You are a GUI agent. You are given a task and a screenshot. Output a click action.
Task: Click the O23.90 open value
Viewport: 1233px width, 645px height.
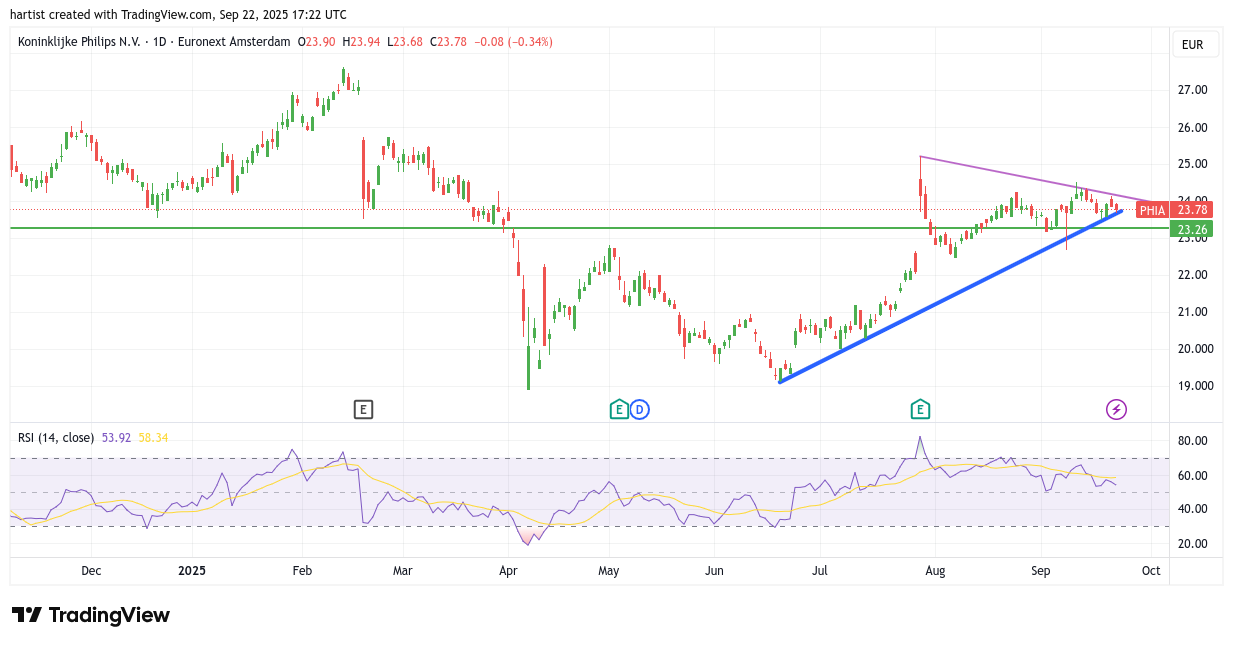tap(317, 42)
